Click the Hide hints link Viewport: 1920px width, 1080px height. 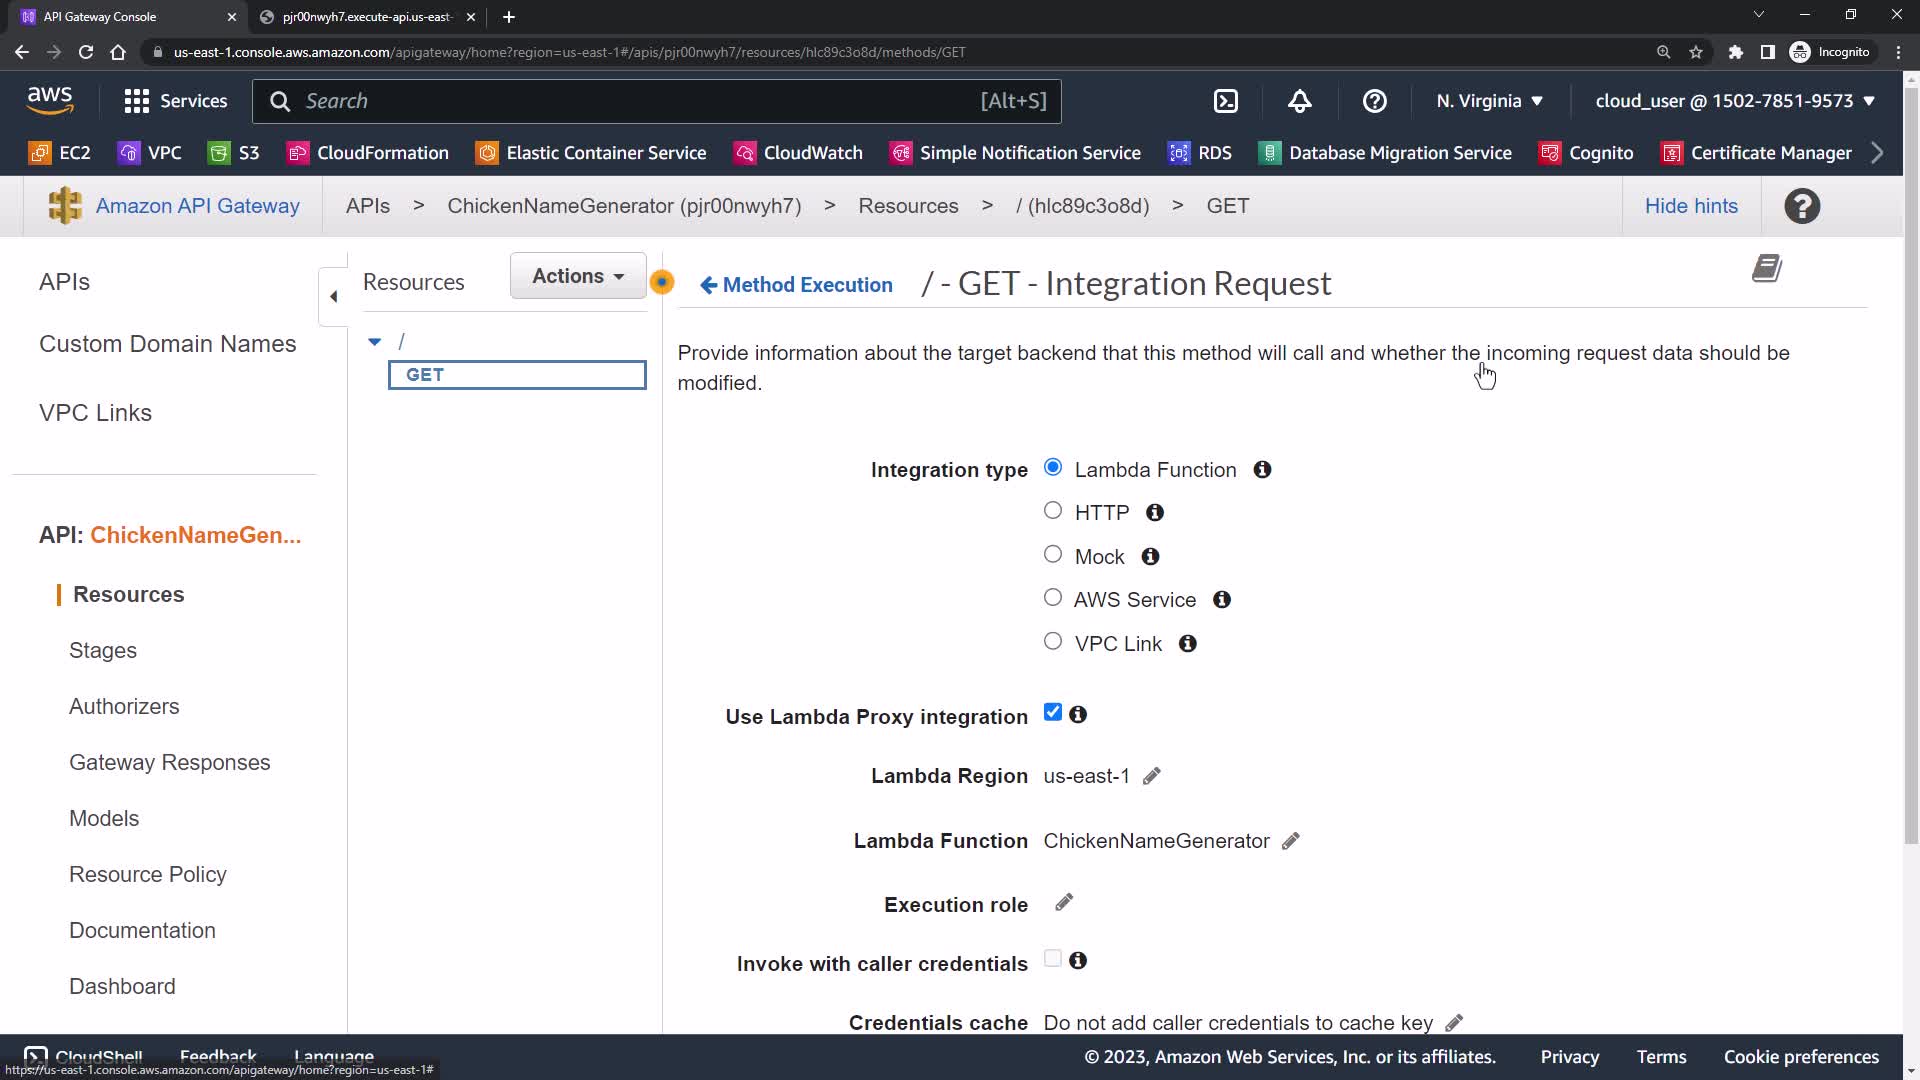1691,206
